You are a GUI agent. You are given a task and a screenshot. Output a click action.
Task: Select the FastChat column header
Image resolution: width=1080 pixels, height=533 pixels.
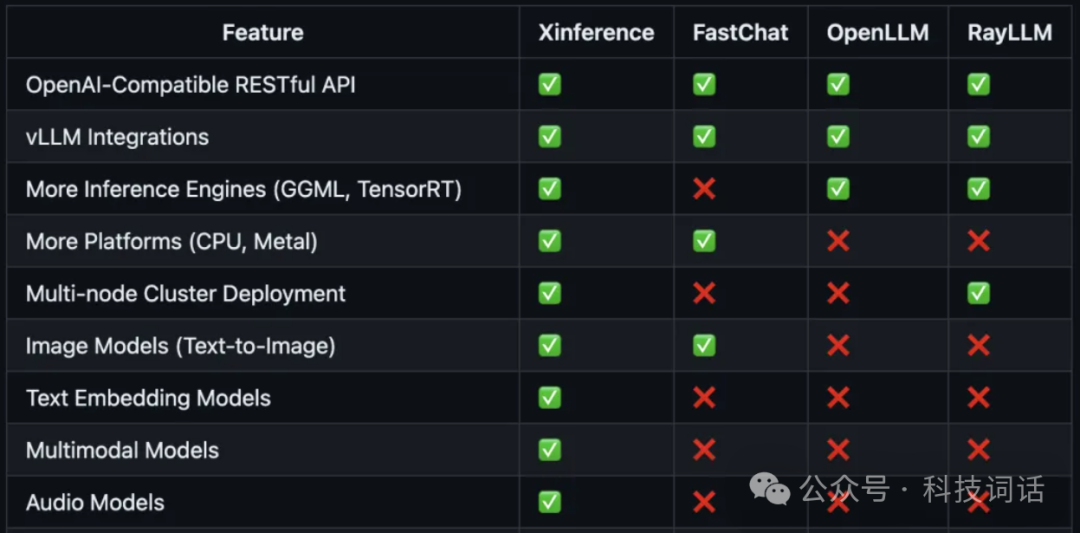pos(740,32)
